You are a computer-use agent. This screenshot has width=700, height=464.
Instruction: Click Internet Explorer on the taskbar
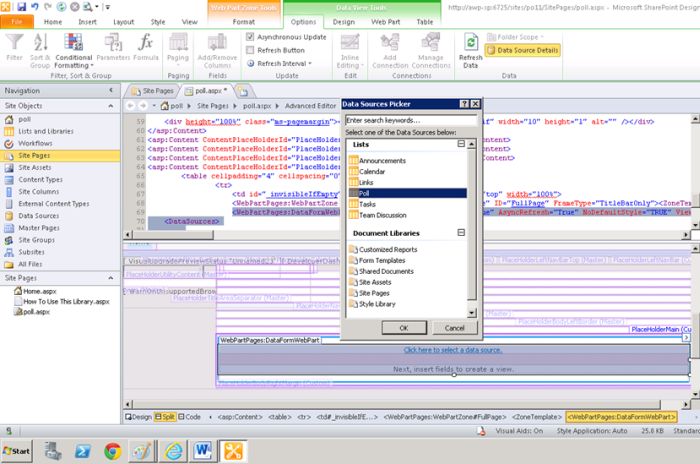[x=173, y=451]
